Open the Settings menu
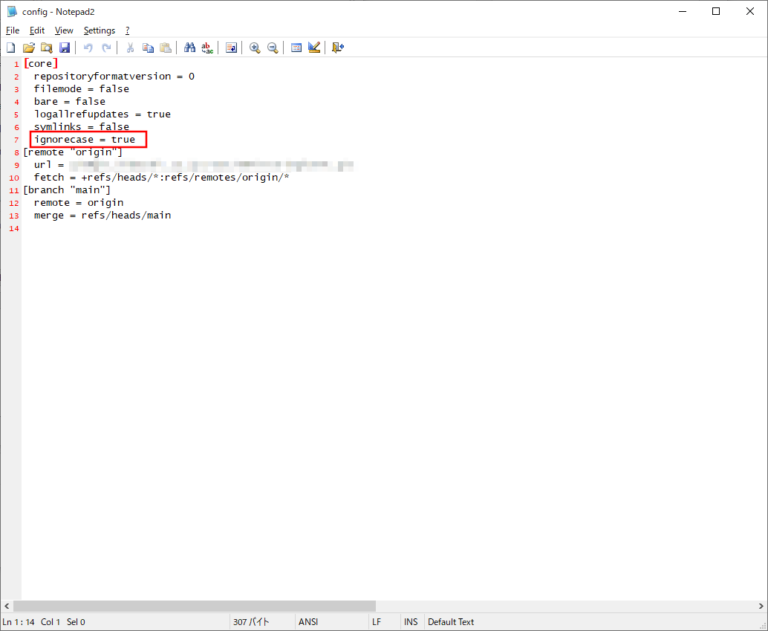768x631 pixels. [99, 31]
